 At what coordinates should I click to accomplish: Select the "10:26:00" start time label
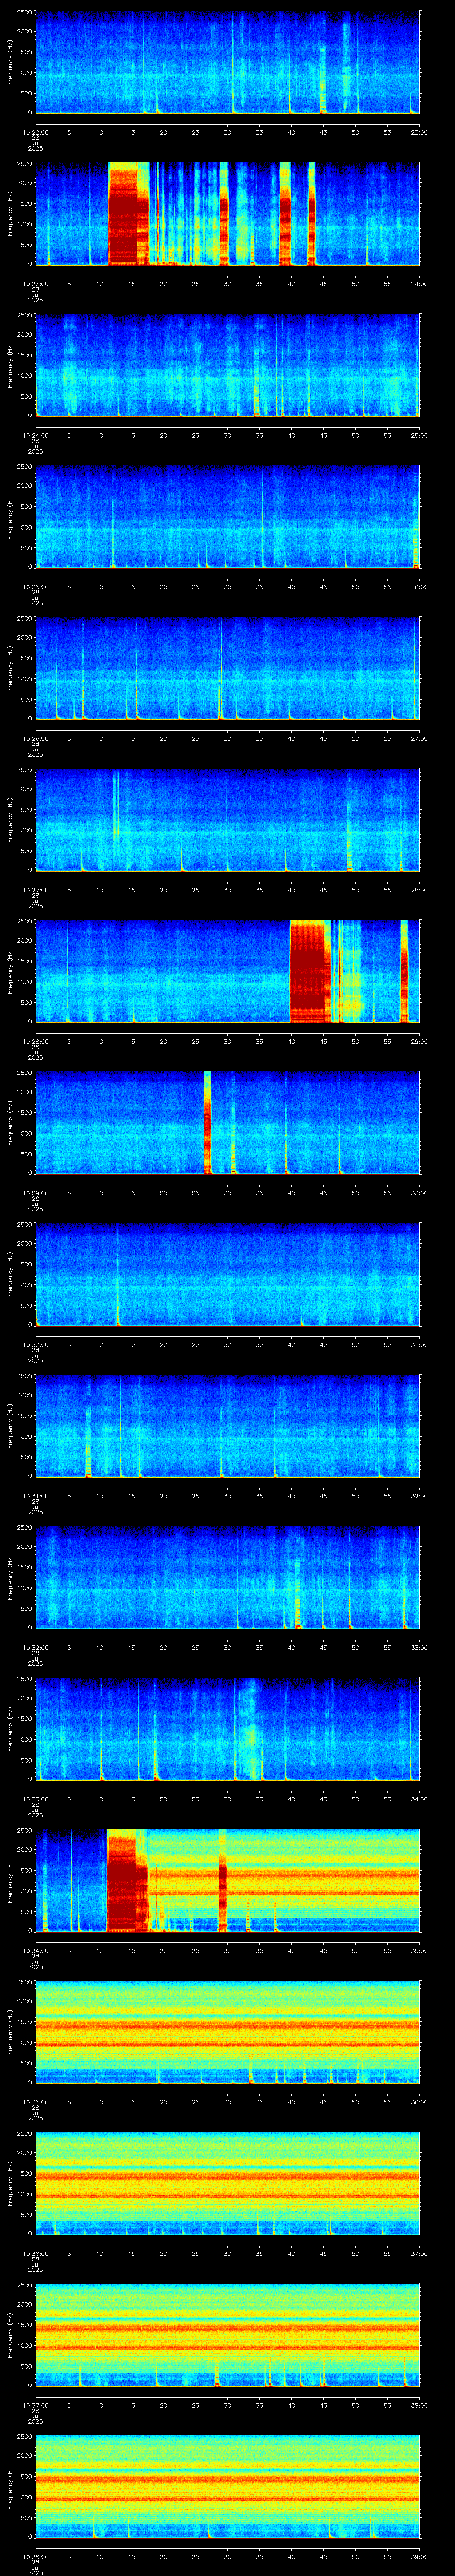pyautogui.click(x=35, y=738)
